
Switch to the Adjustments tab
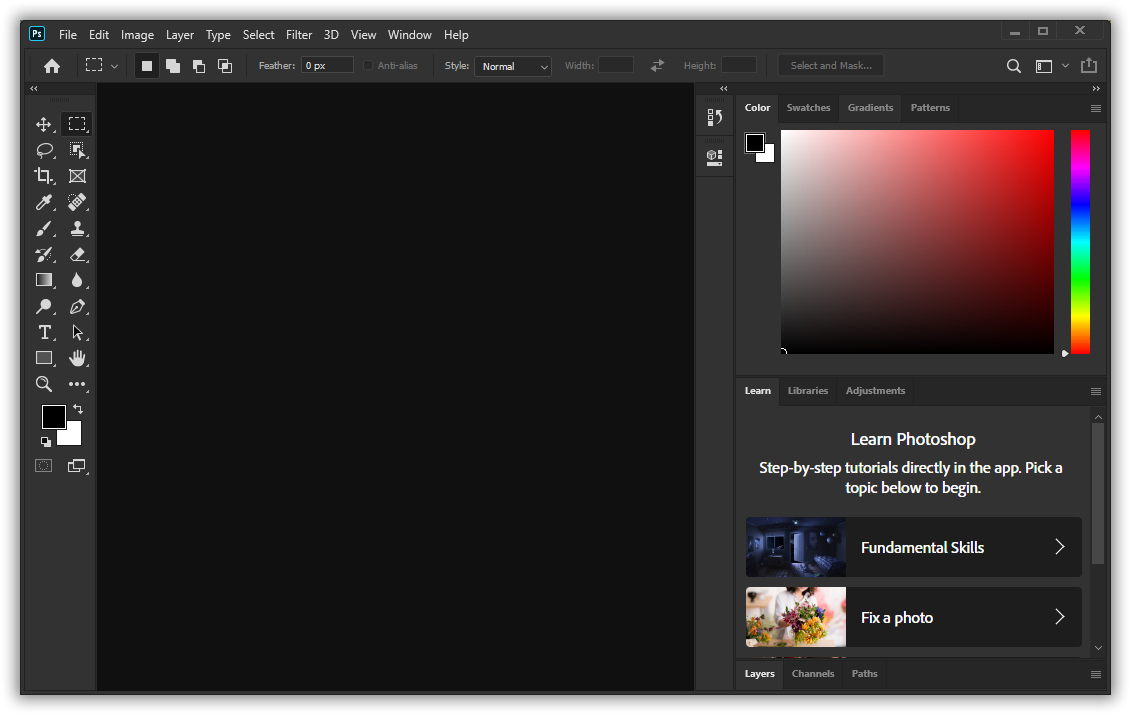875,390
